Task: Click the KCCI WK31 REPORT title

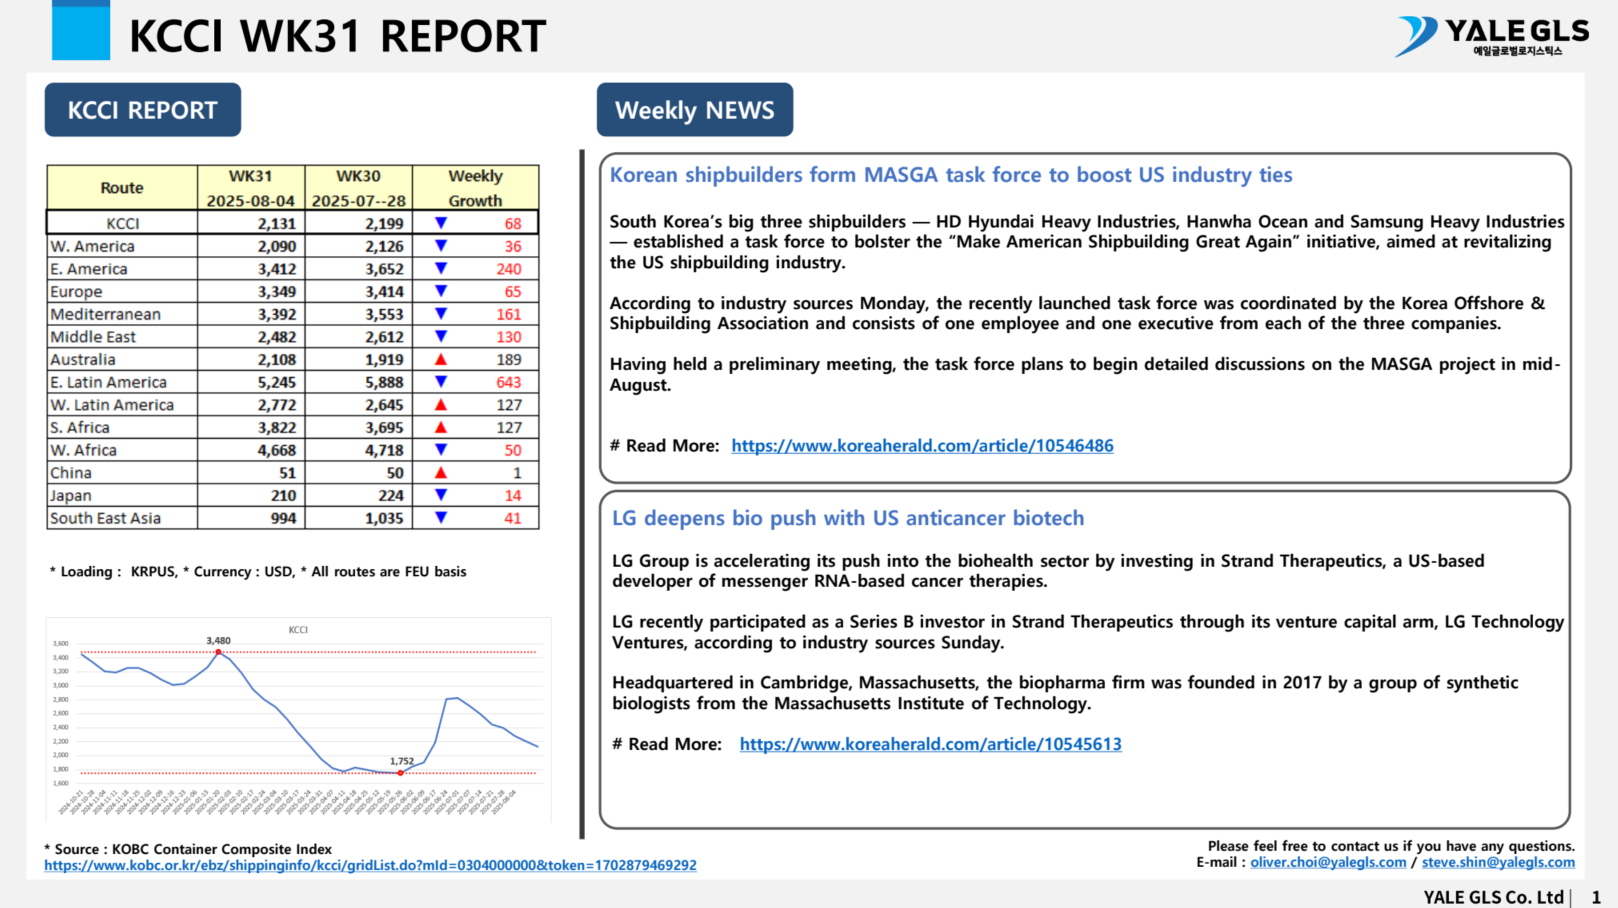Action: 338,37
